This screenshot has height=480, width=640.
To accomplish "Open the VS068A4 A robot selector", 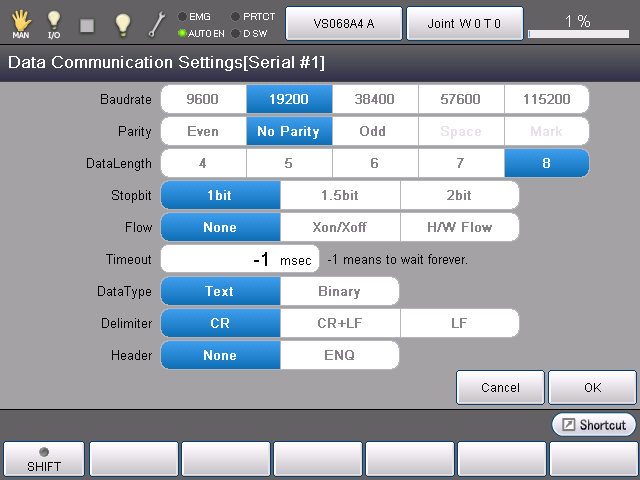I will (343, 23).
